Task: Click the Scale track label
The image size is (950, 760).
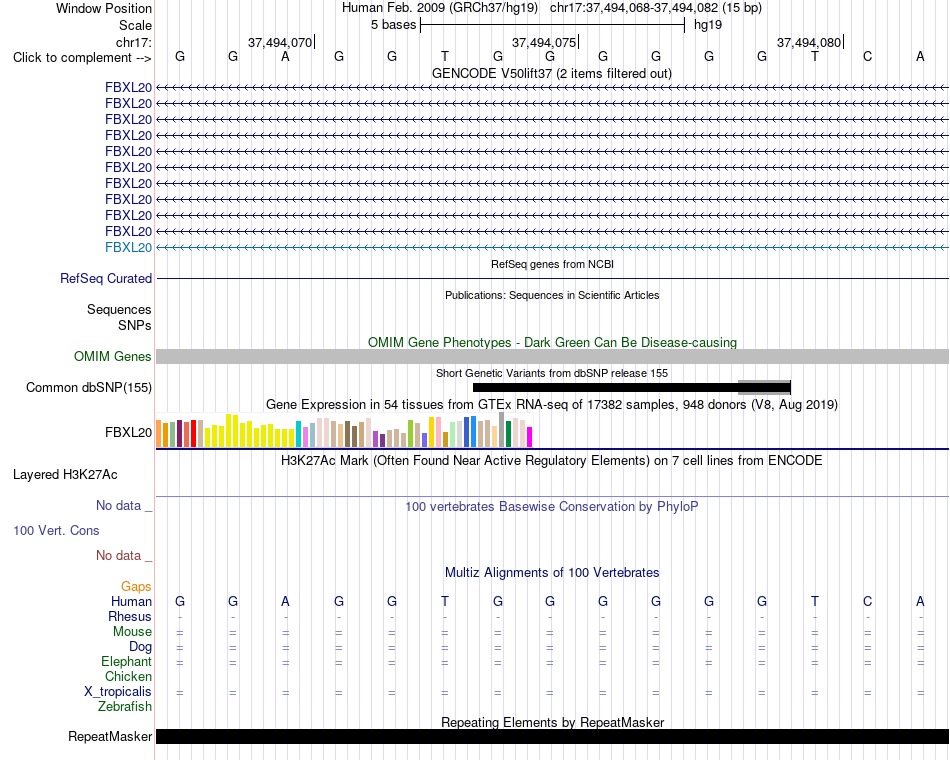Action: pos(135,25)
